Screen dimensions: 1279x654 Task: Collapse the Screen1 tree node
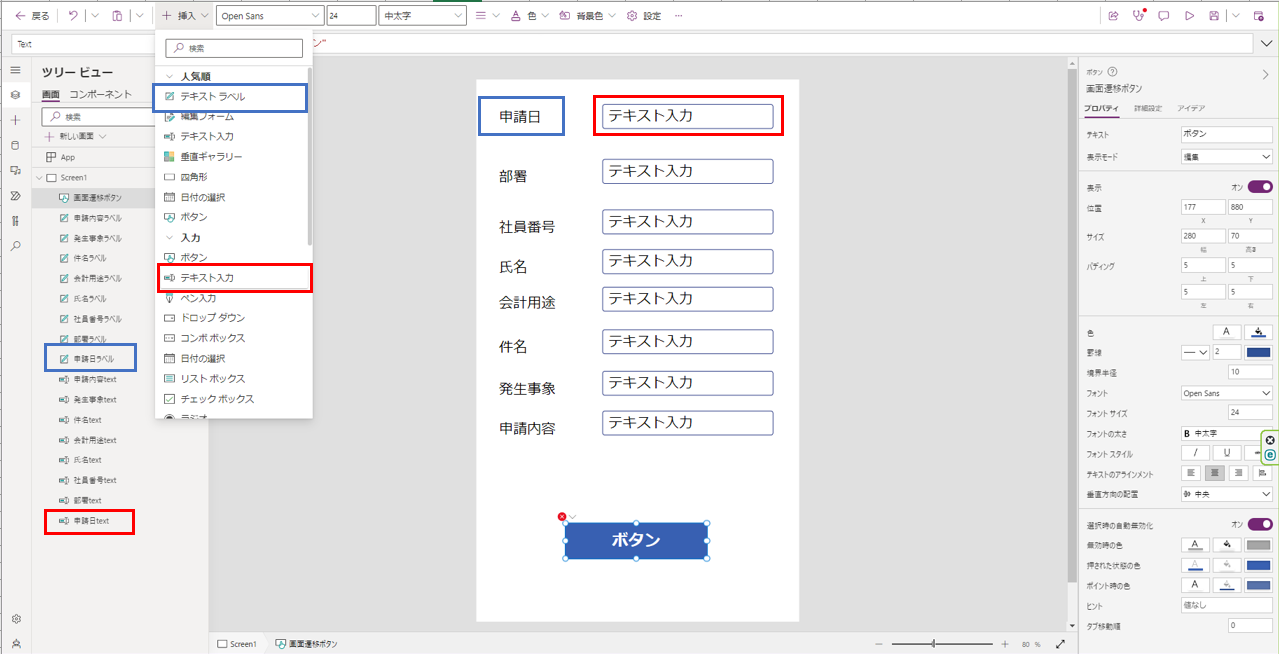tap(39, 177)
